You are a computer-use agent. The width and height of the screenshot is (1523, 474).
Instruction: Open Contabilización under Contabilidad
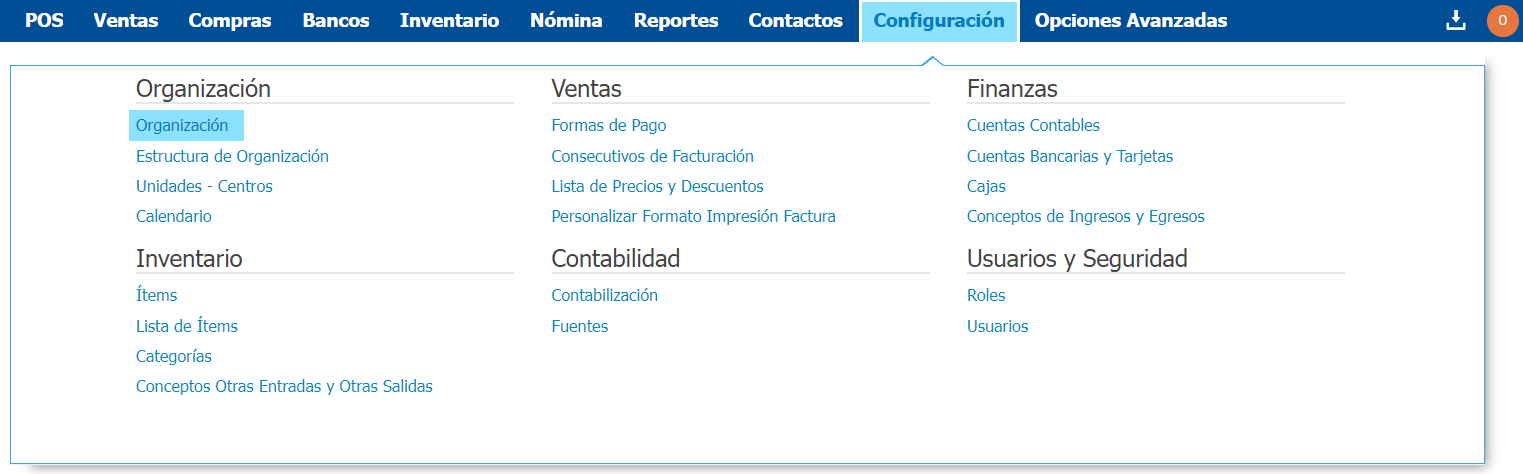(x=604, y=296)
